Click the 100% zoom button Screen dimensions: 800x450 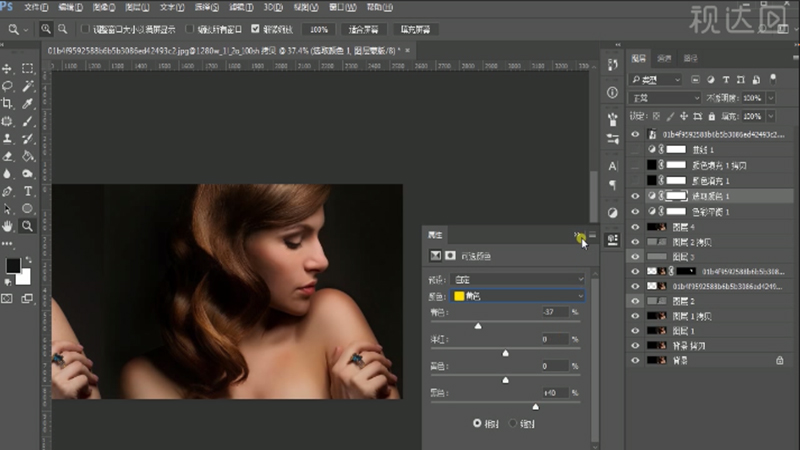pyautogui.click(x=319, y=30)
